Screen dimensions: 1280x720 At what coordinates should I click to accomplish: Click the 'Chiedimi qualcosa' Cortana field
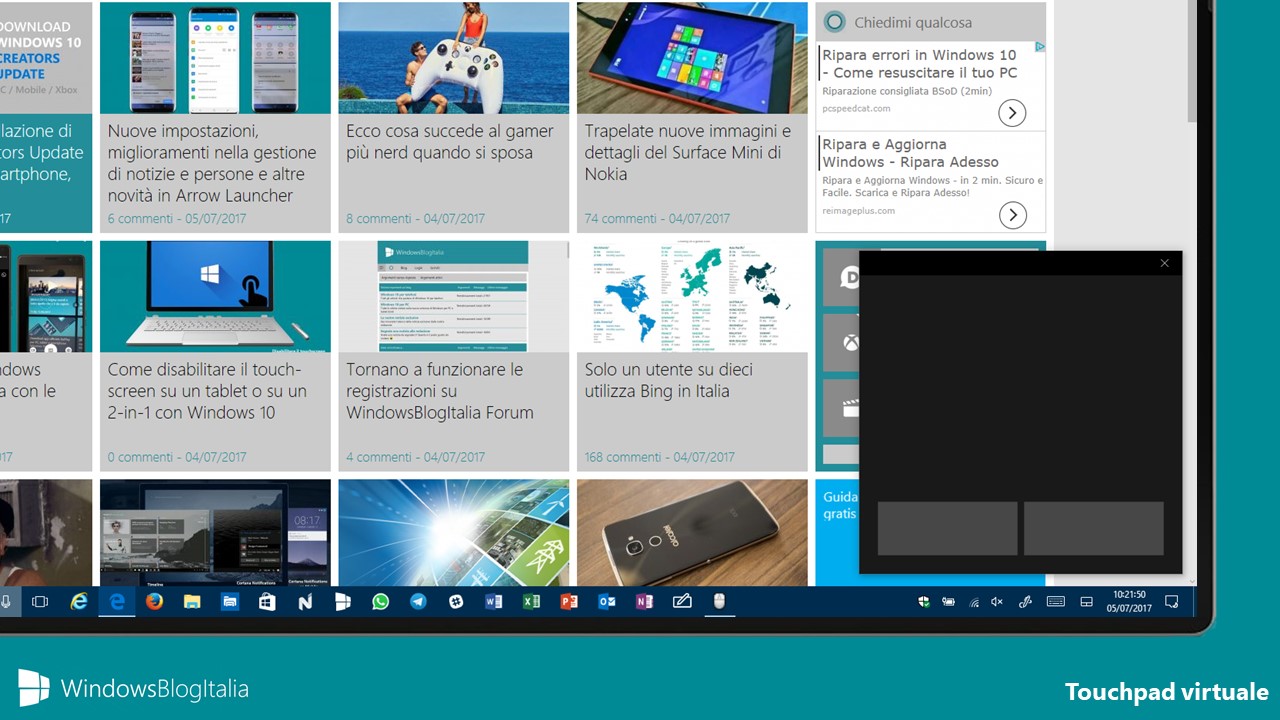coord(931,22)
